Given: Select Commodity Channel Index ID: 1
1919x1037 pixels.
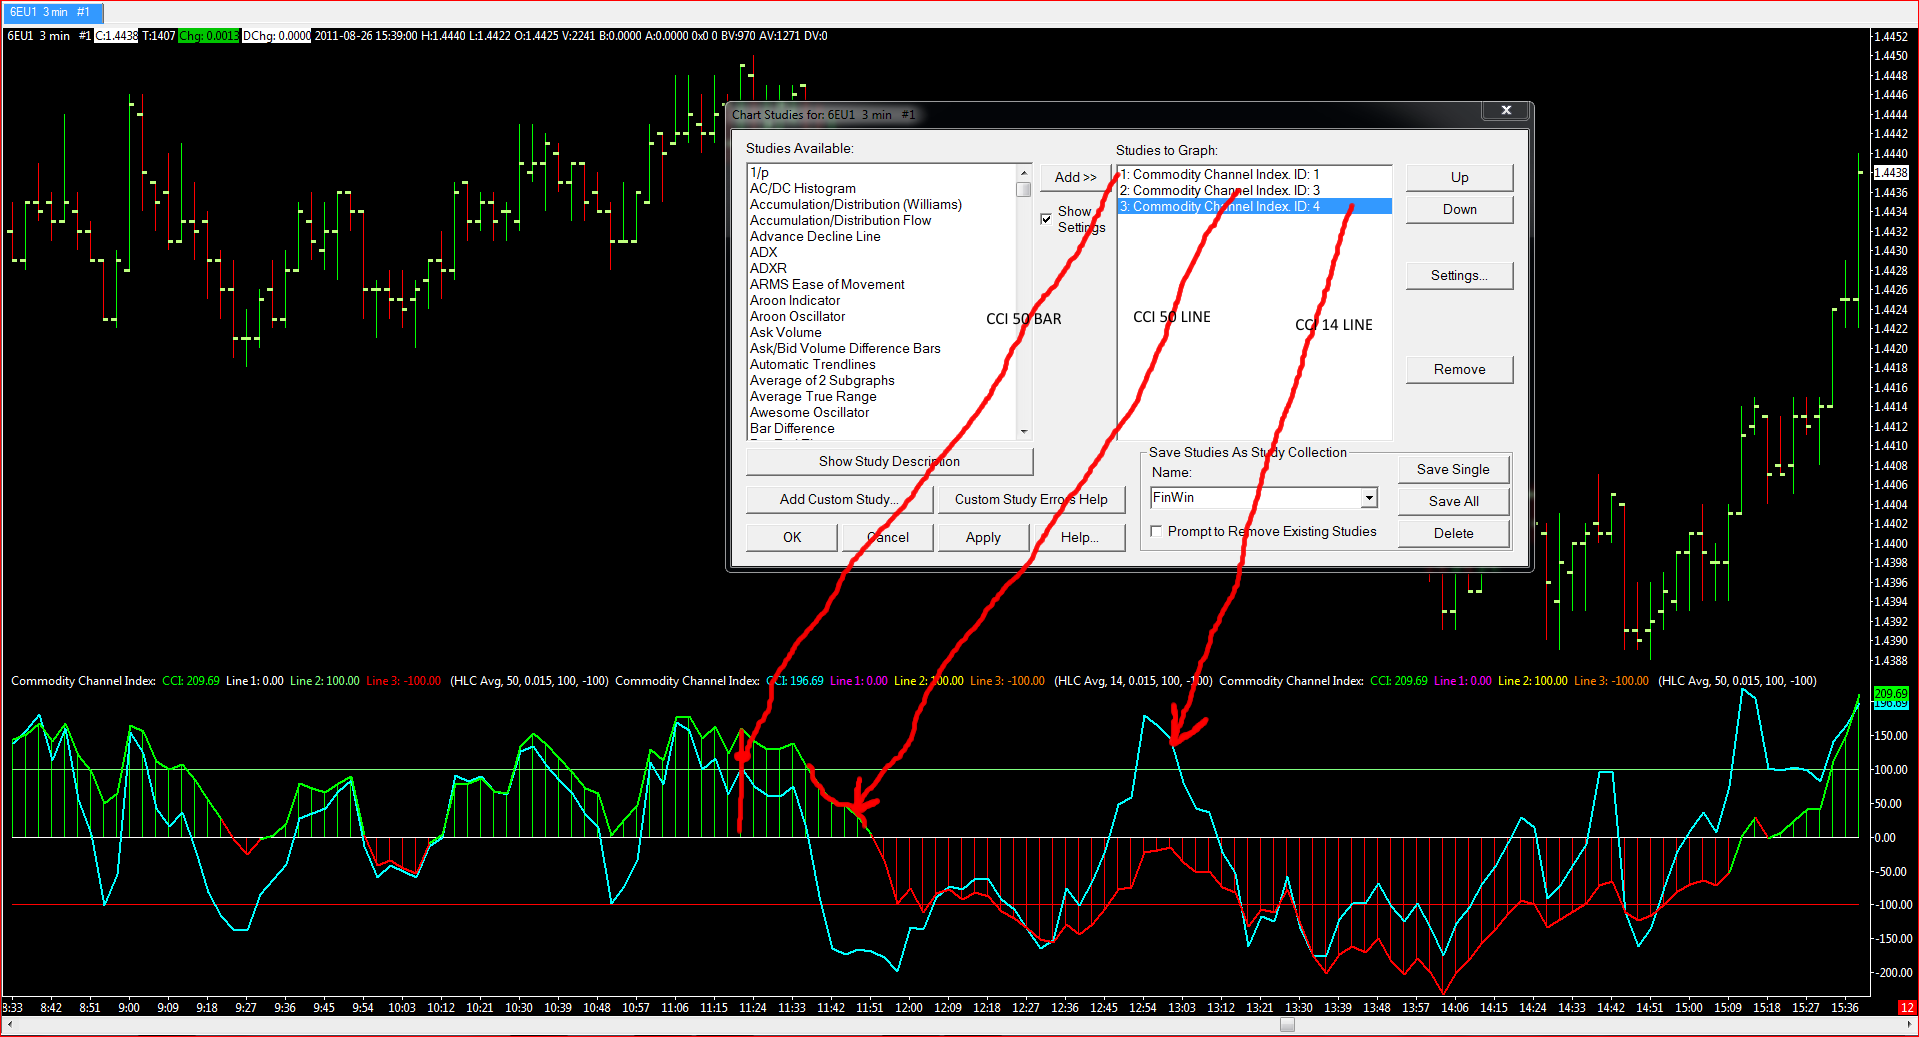Looking at the screenshot, I should [x=1254, y=174].
